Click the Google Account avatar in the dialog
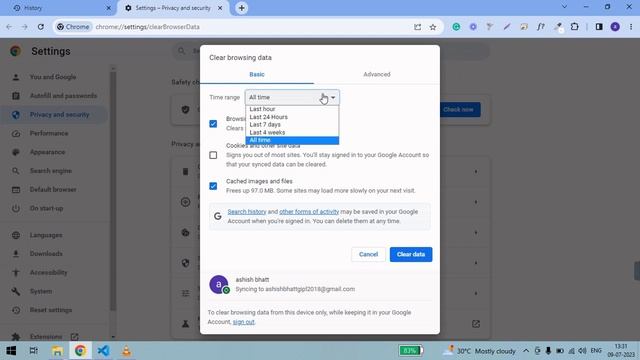 (x=219, y=284)
